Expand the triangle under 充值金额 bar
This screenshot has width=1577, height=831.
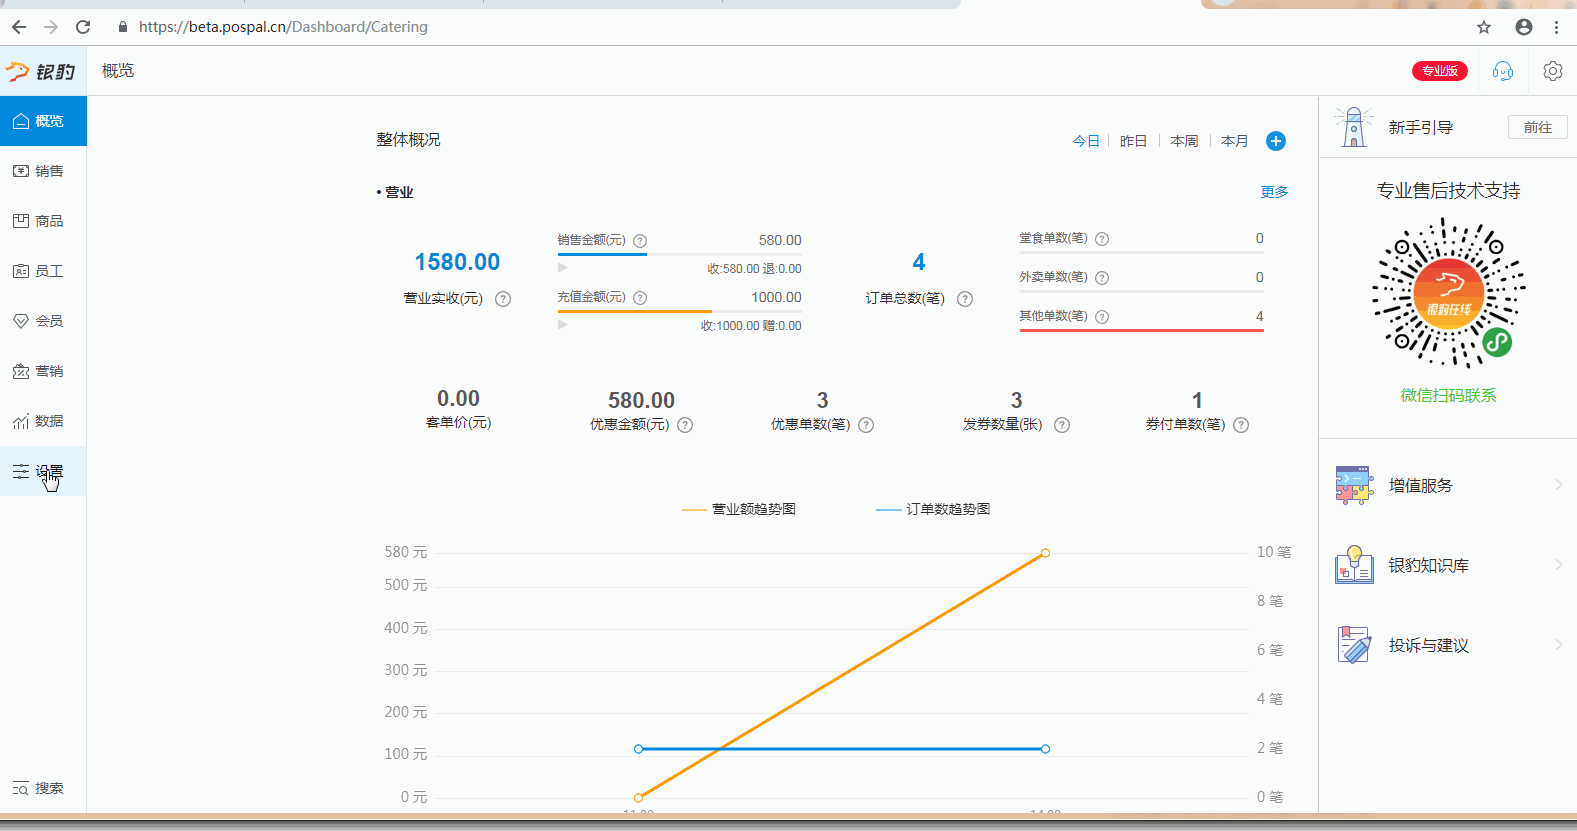[x=563, y=325]
